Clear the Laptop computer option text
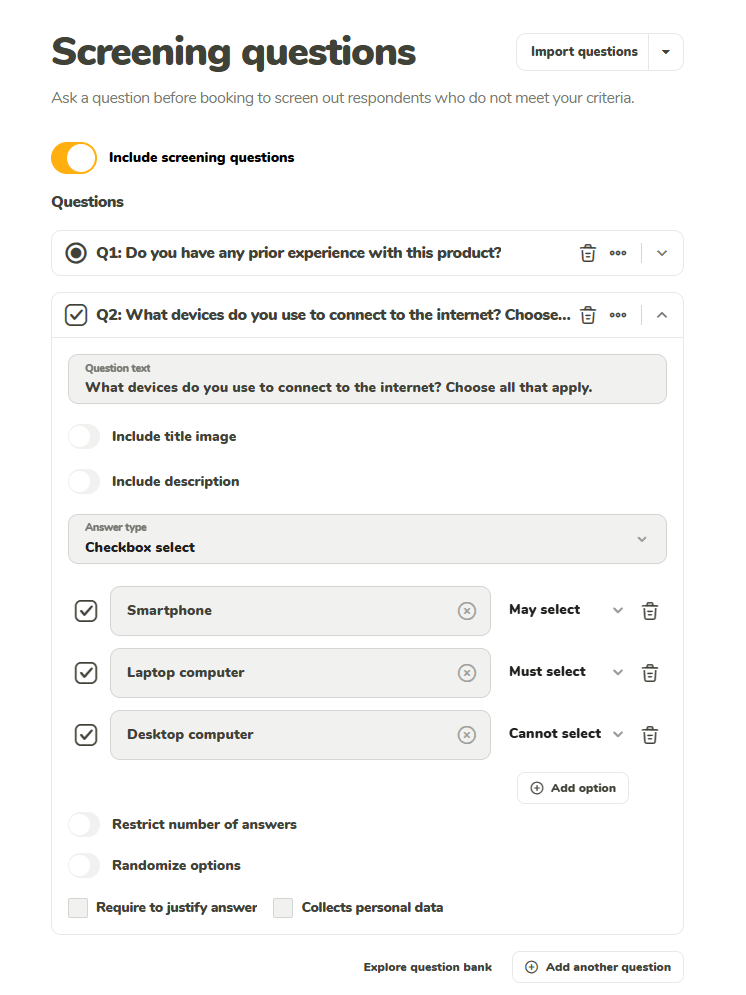The width and height of the screenshot is (746, 995). point(467,673)
